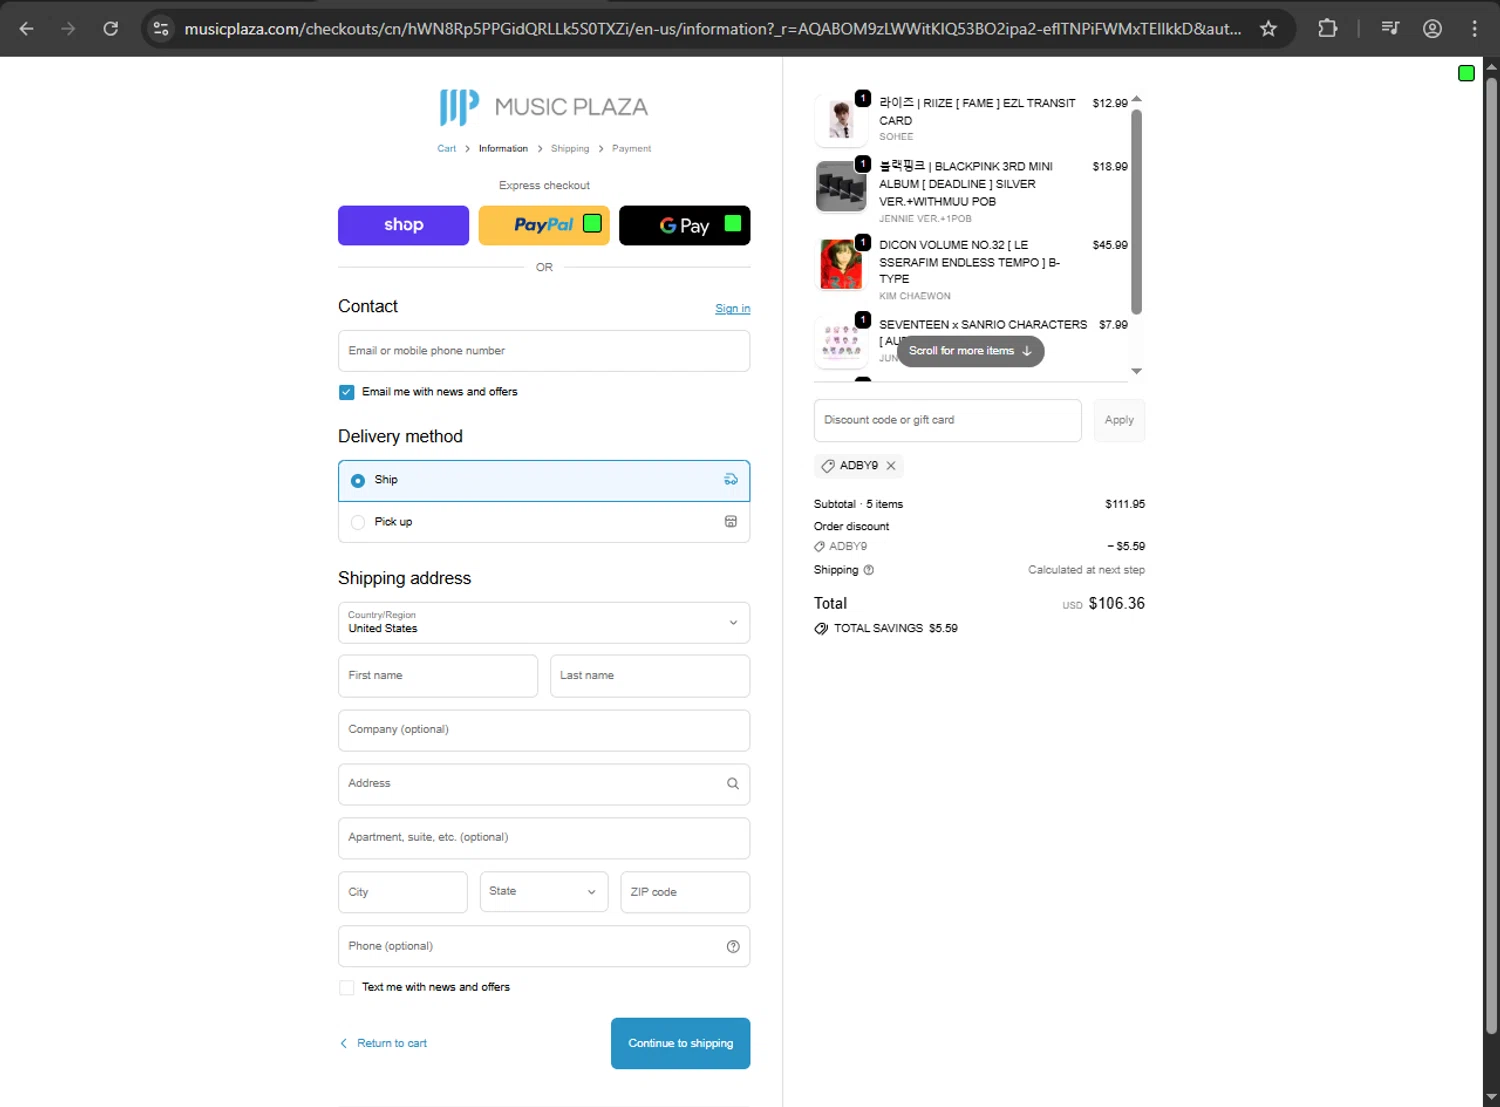Click the Email or mobile phone number field
The image size is (1500, 1107).
[544, 351]
